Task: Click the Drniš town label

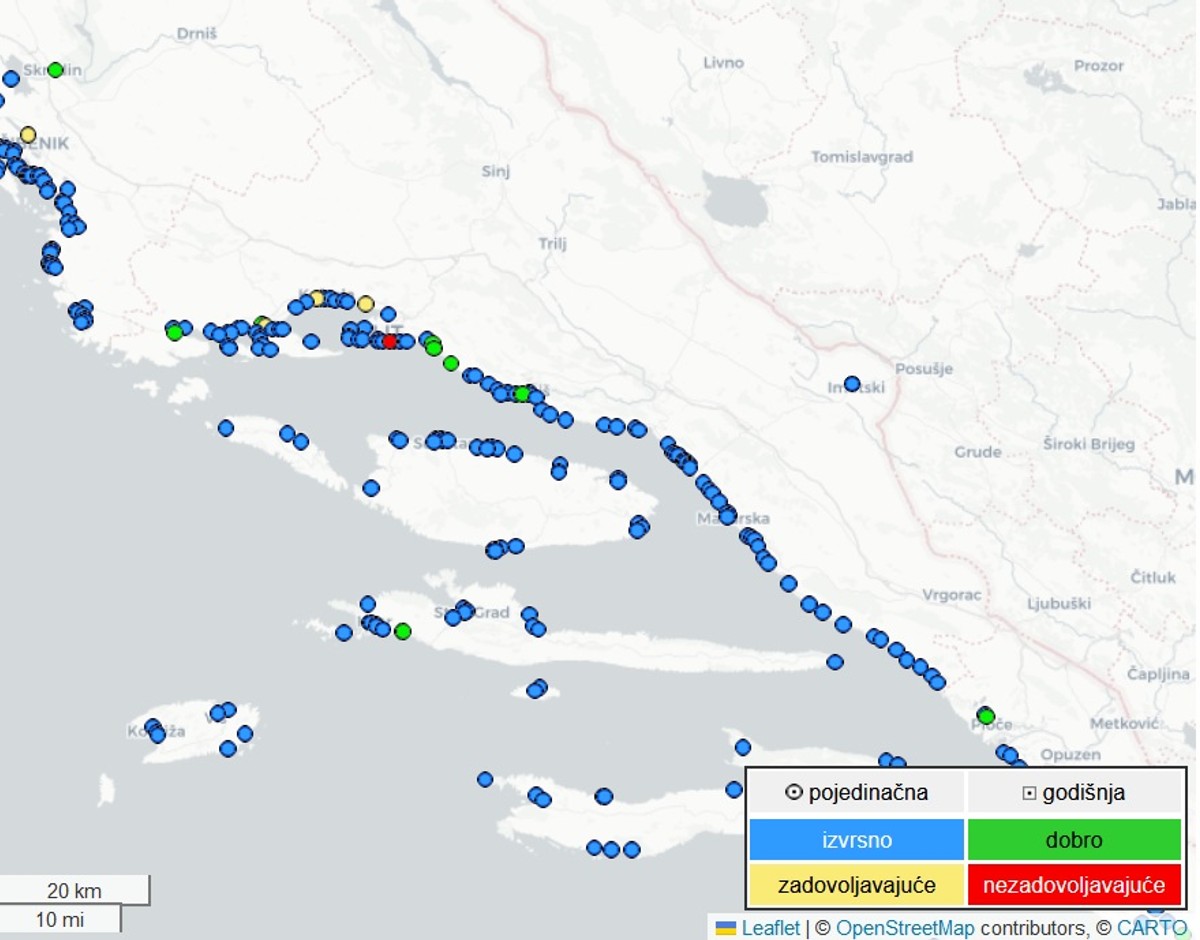Action: point(196,33)
